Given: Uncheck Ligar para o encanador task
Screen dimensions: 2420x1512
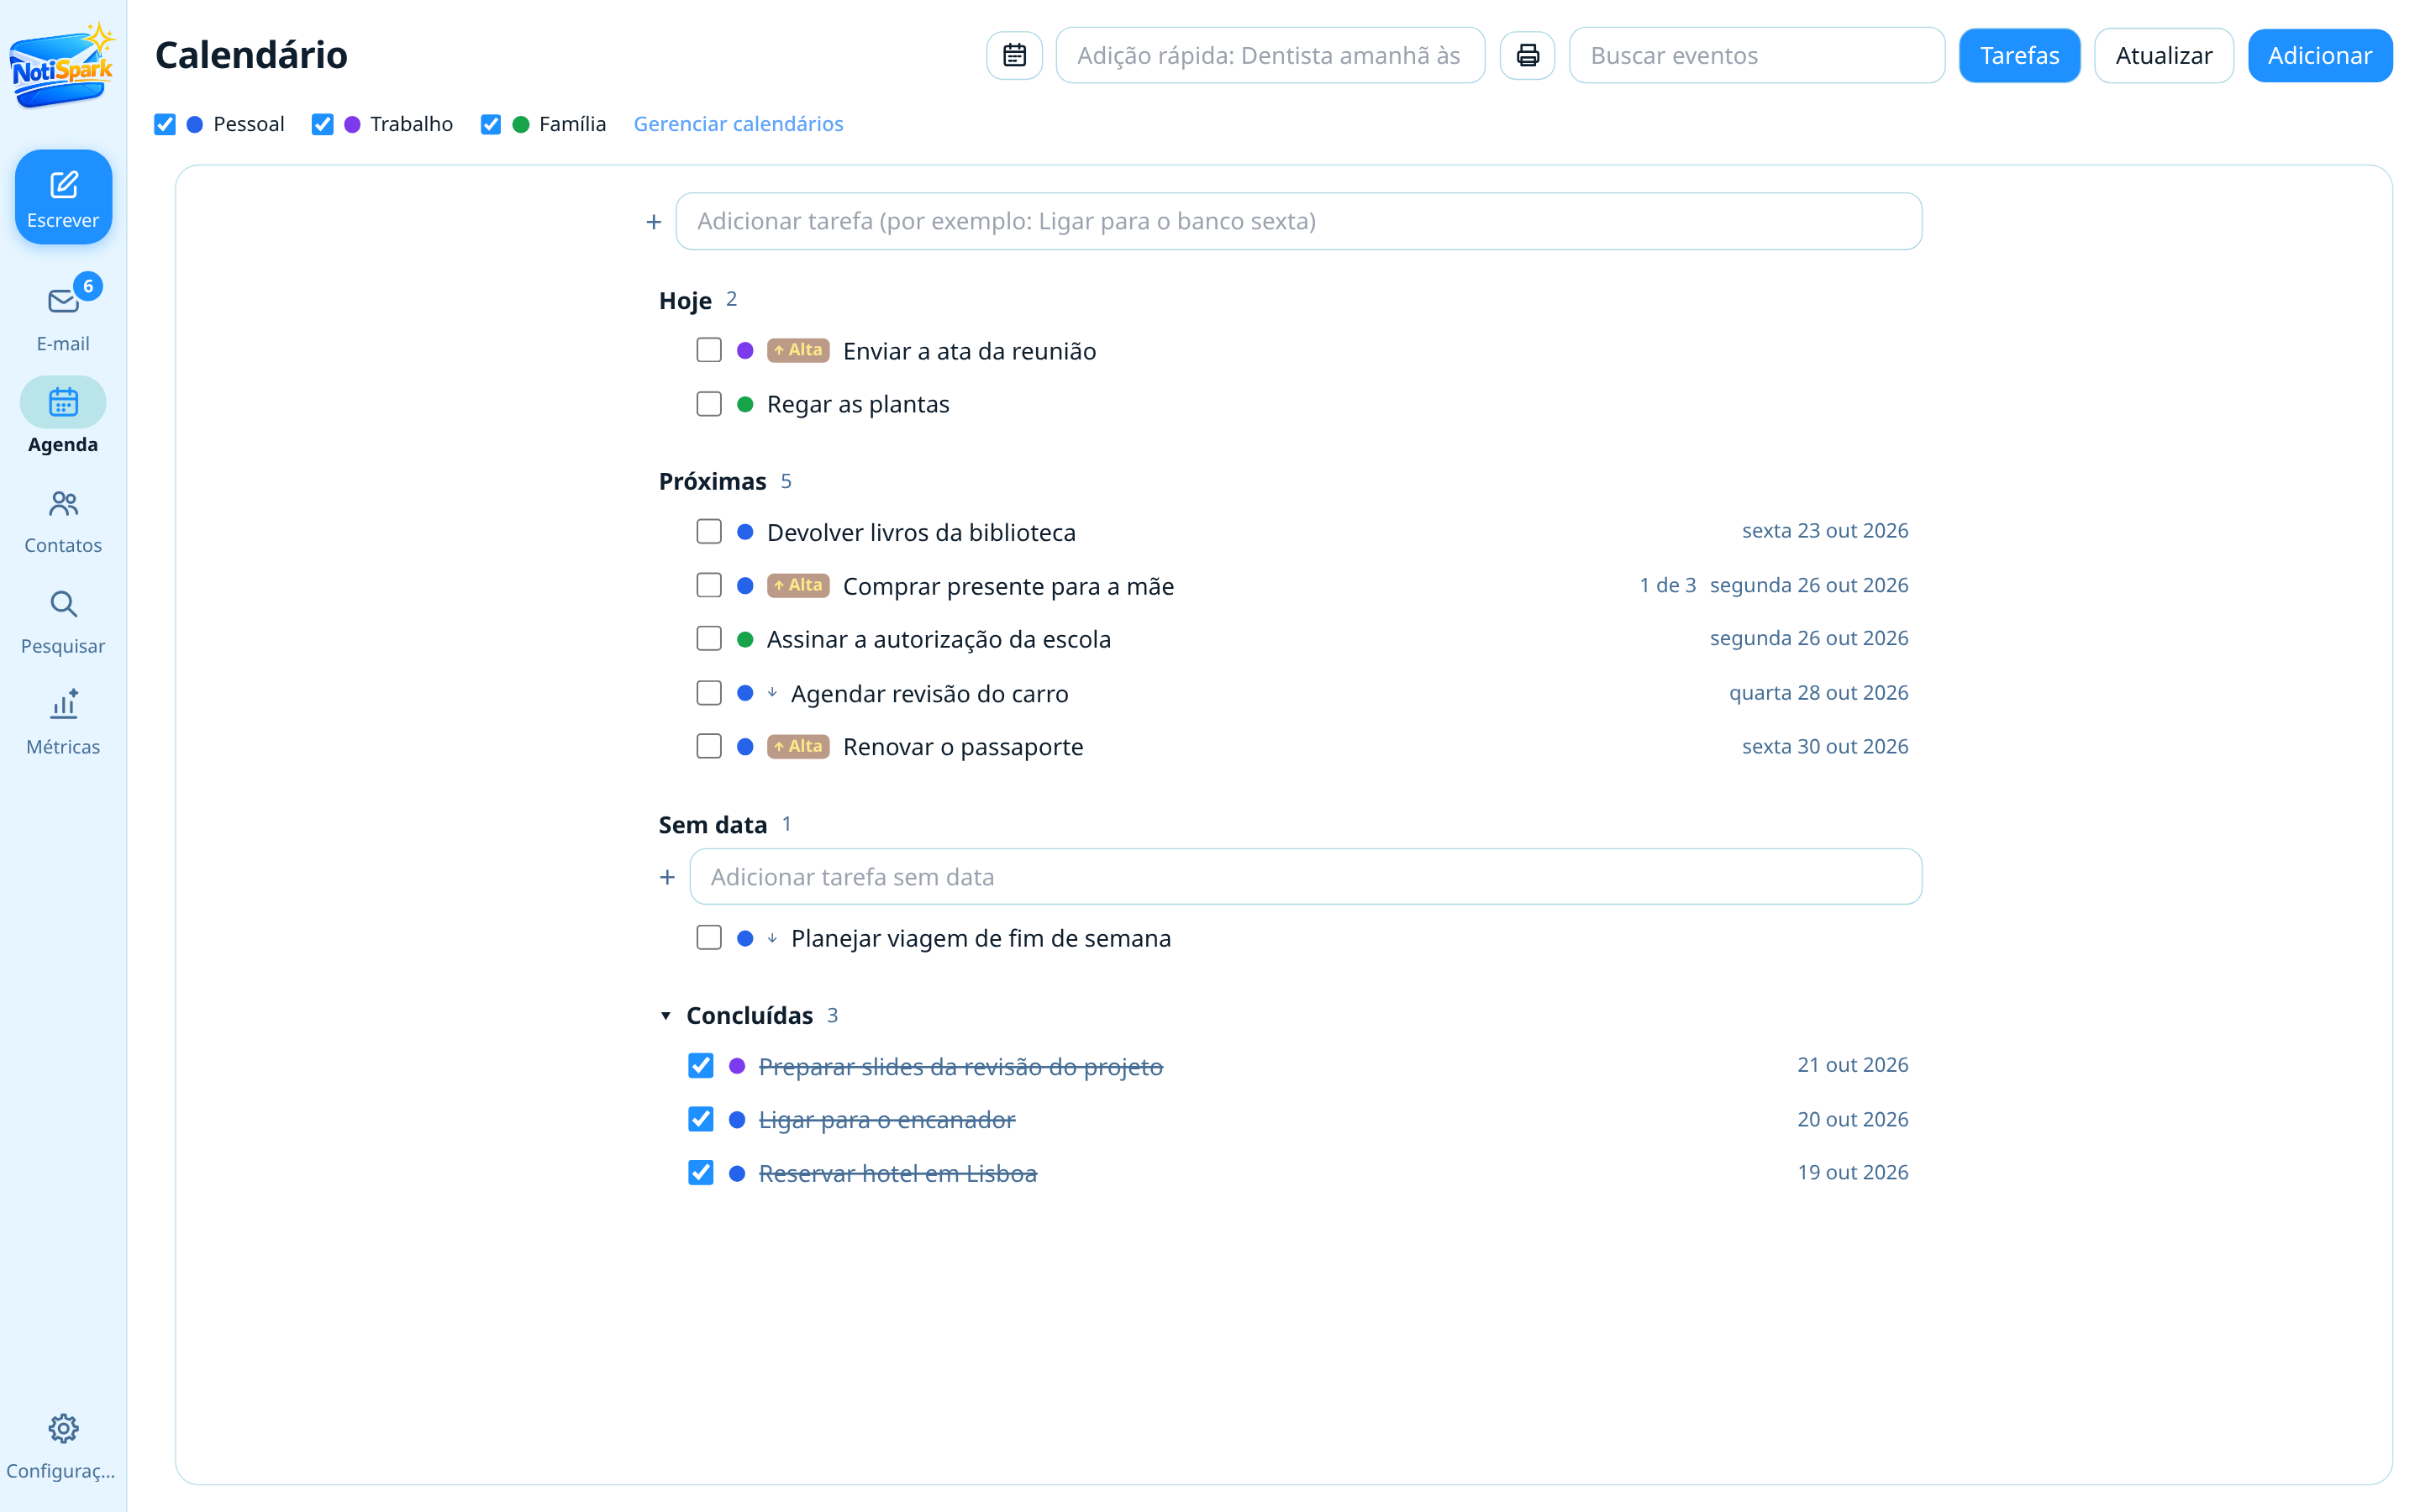Looking at the screenshot, I should pos(701,1119).
